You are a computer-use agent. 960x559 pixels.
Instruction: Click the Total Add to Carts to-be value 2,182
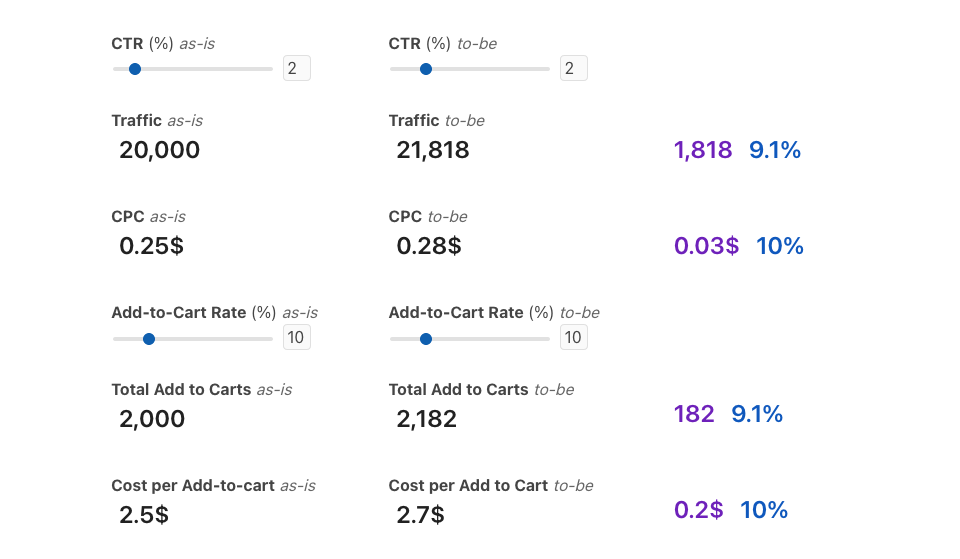pyautogui.click(x=427, y=419)
